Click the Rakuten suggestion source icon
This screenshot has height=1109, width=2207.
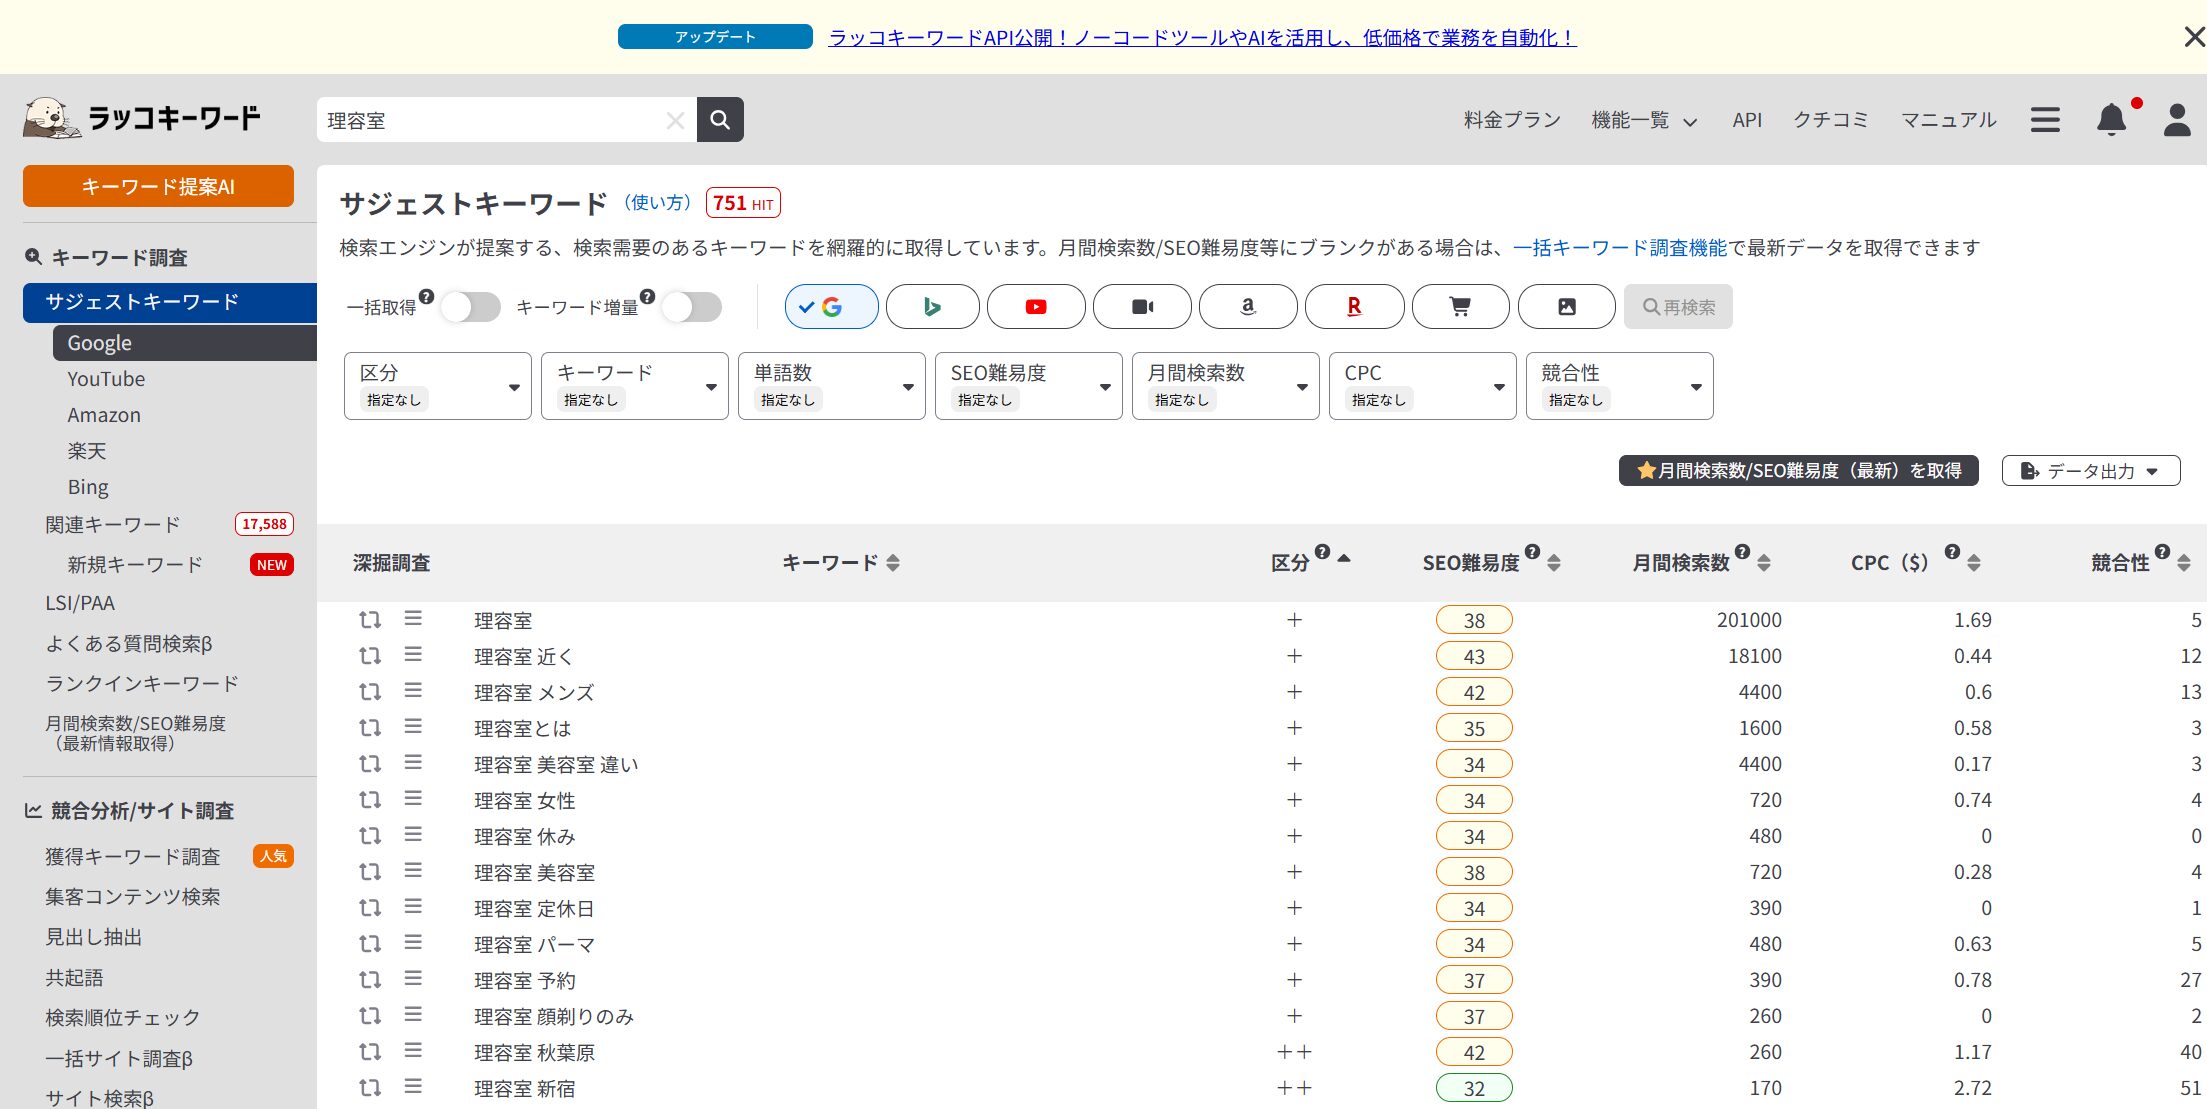tap(1354, 307)
